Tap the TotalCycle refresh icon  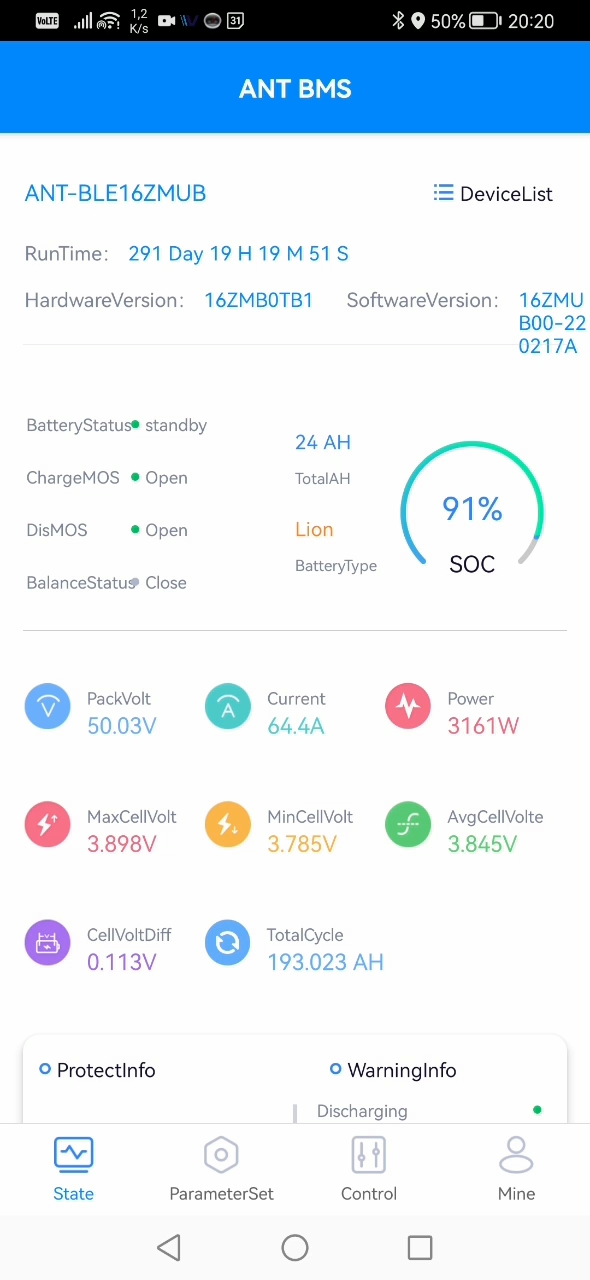click(x=228, y=943)
